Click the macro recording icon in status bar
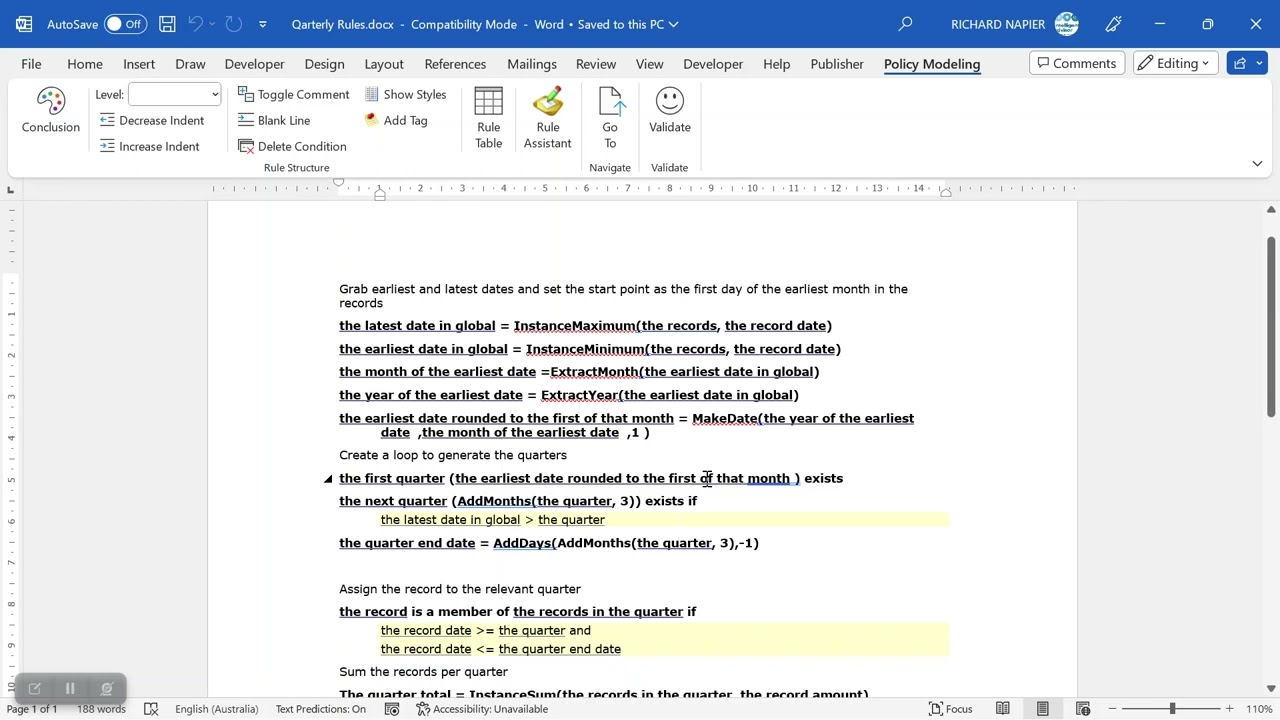1280x720 pixels. click(392, 709)
